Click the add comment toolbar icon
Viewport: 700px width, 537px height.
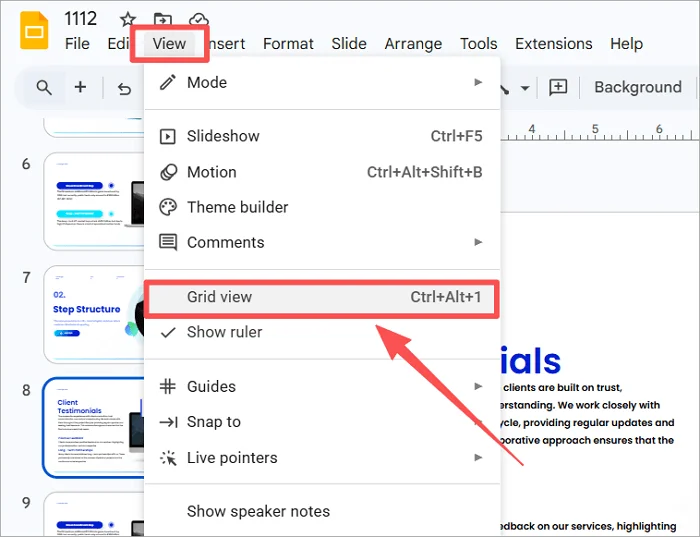click(558, 87)
